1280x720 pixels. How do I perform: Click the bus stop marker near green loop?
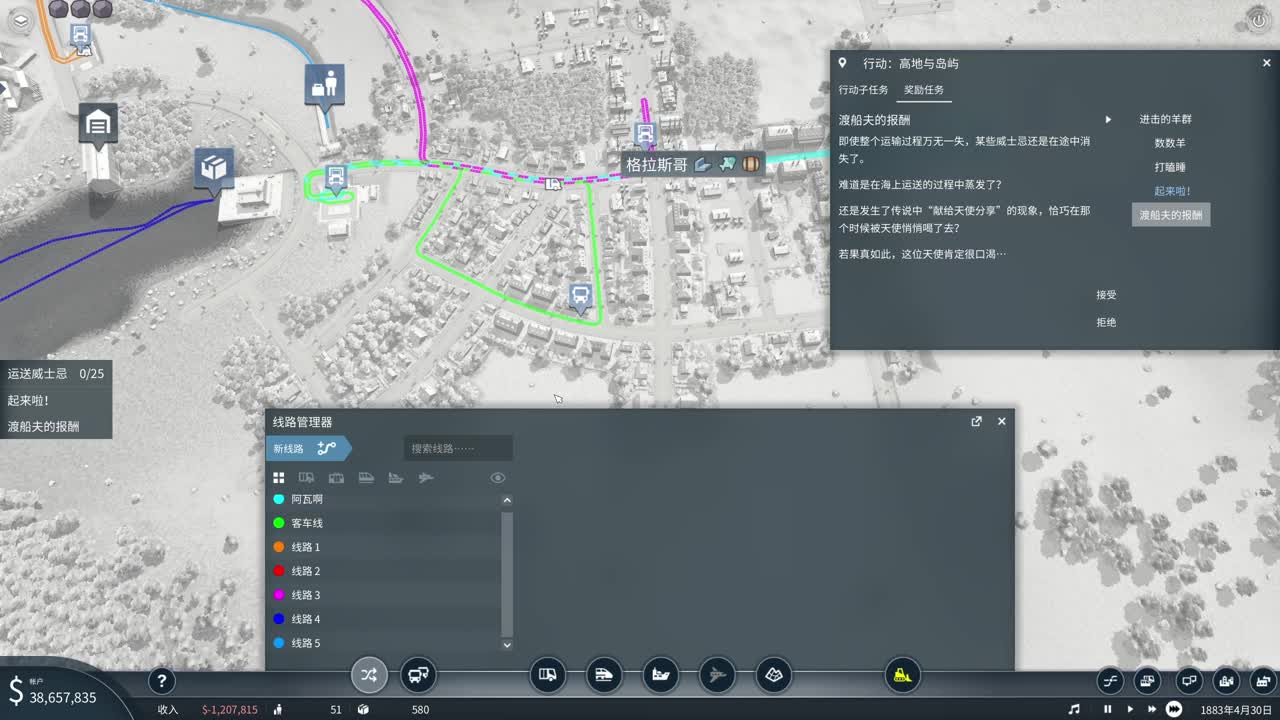click(x=579, y=296)
